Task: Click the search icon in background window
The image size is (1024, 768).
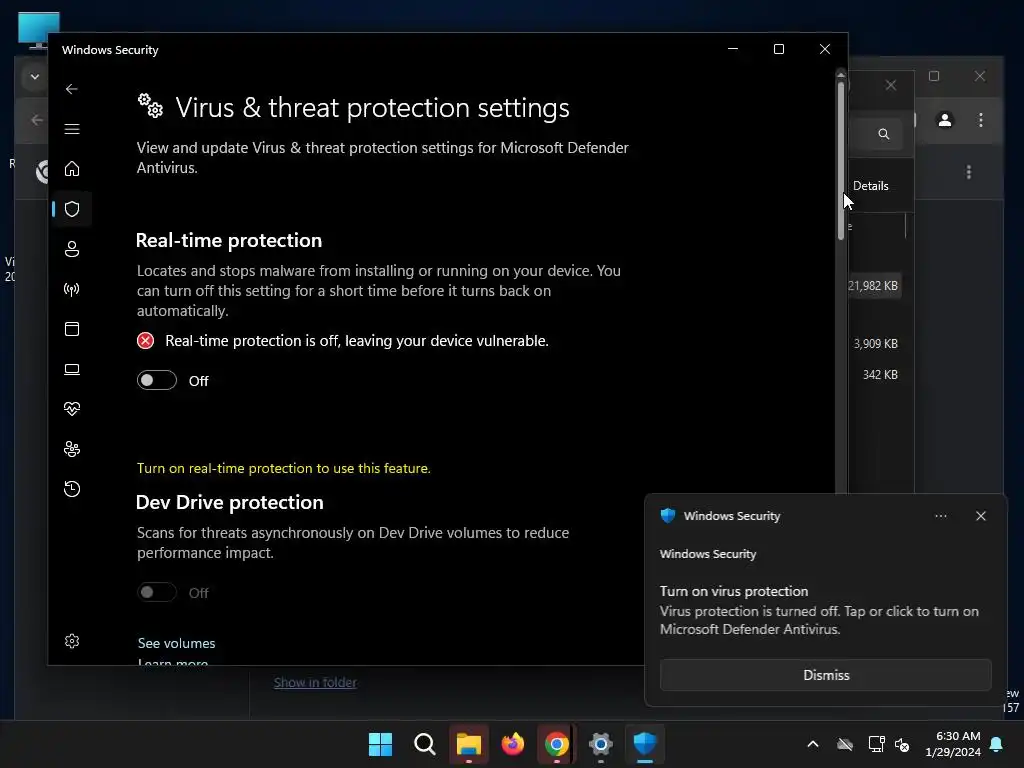Action: tap(884, 134)
